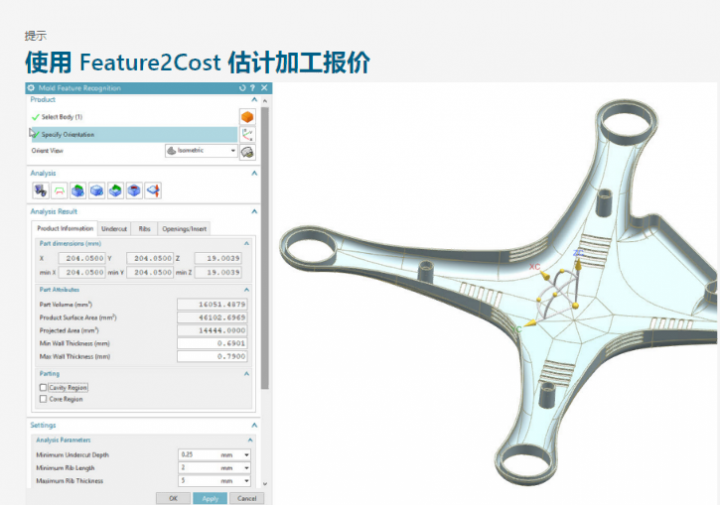Click the green YC axis arrowhead handle
Viewport: 720px width, 505px height.
pyautogui.click(x=529, y=323)
